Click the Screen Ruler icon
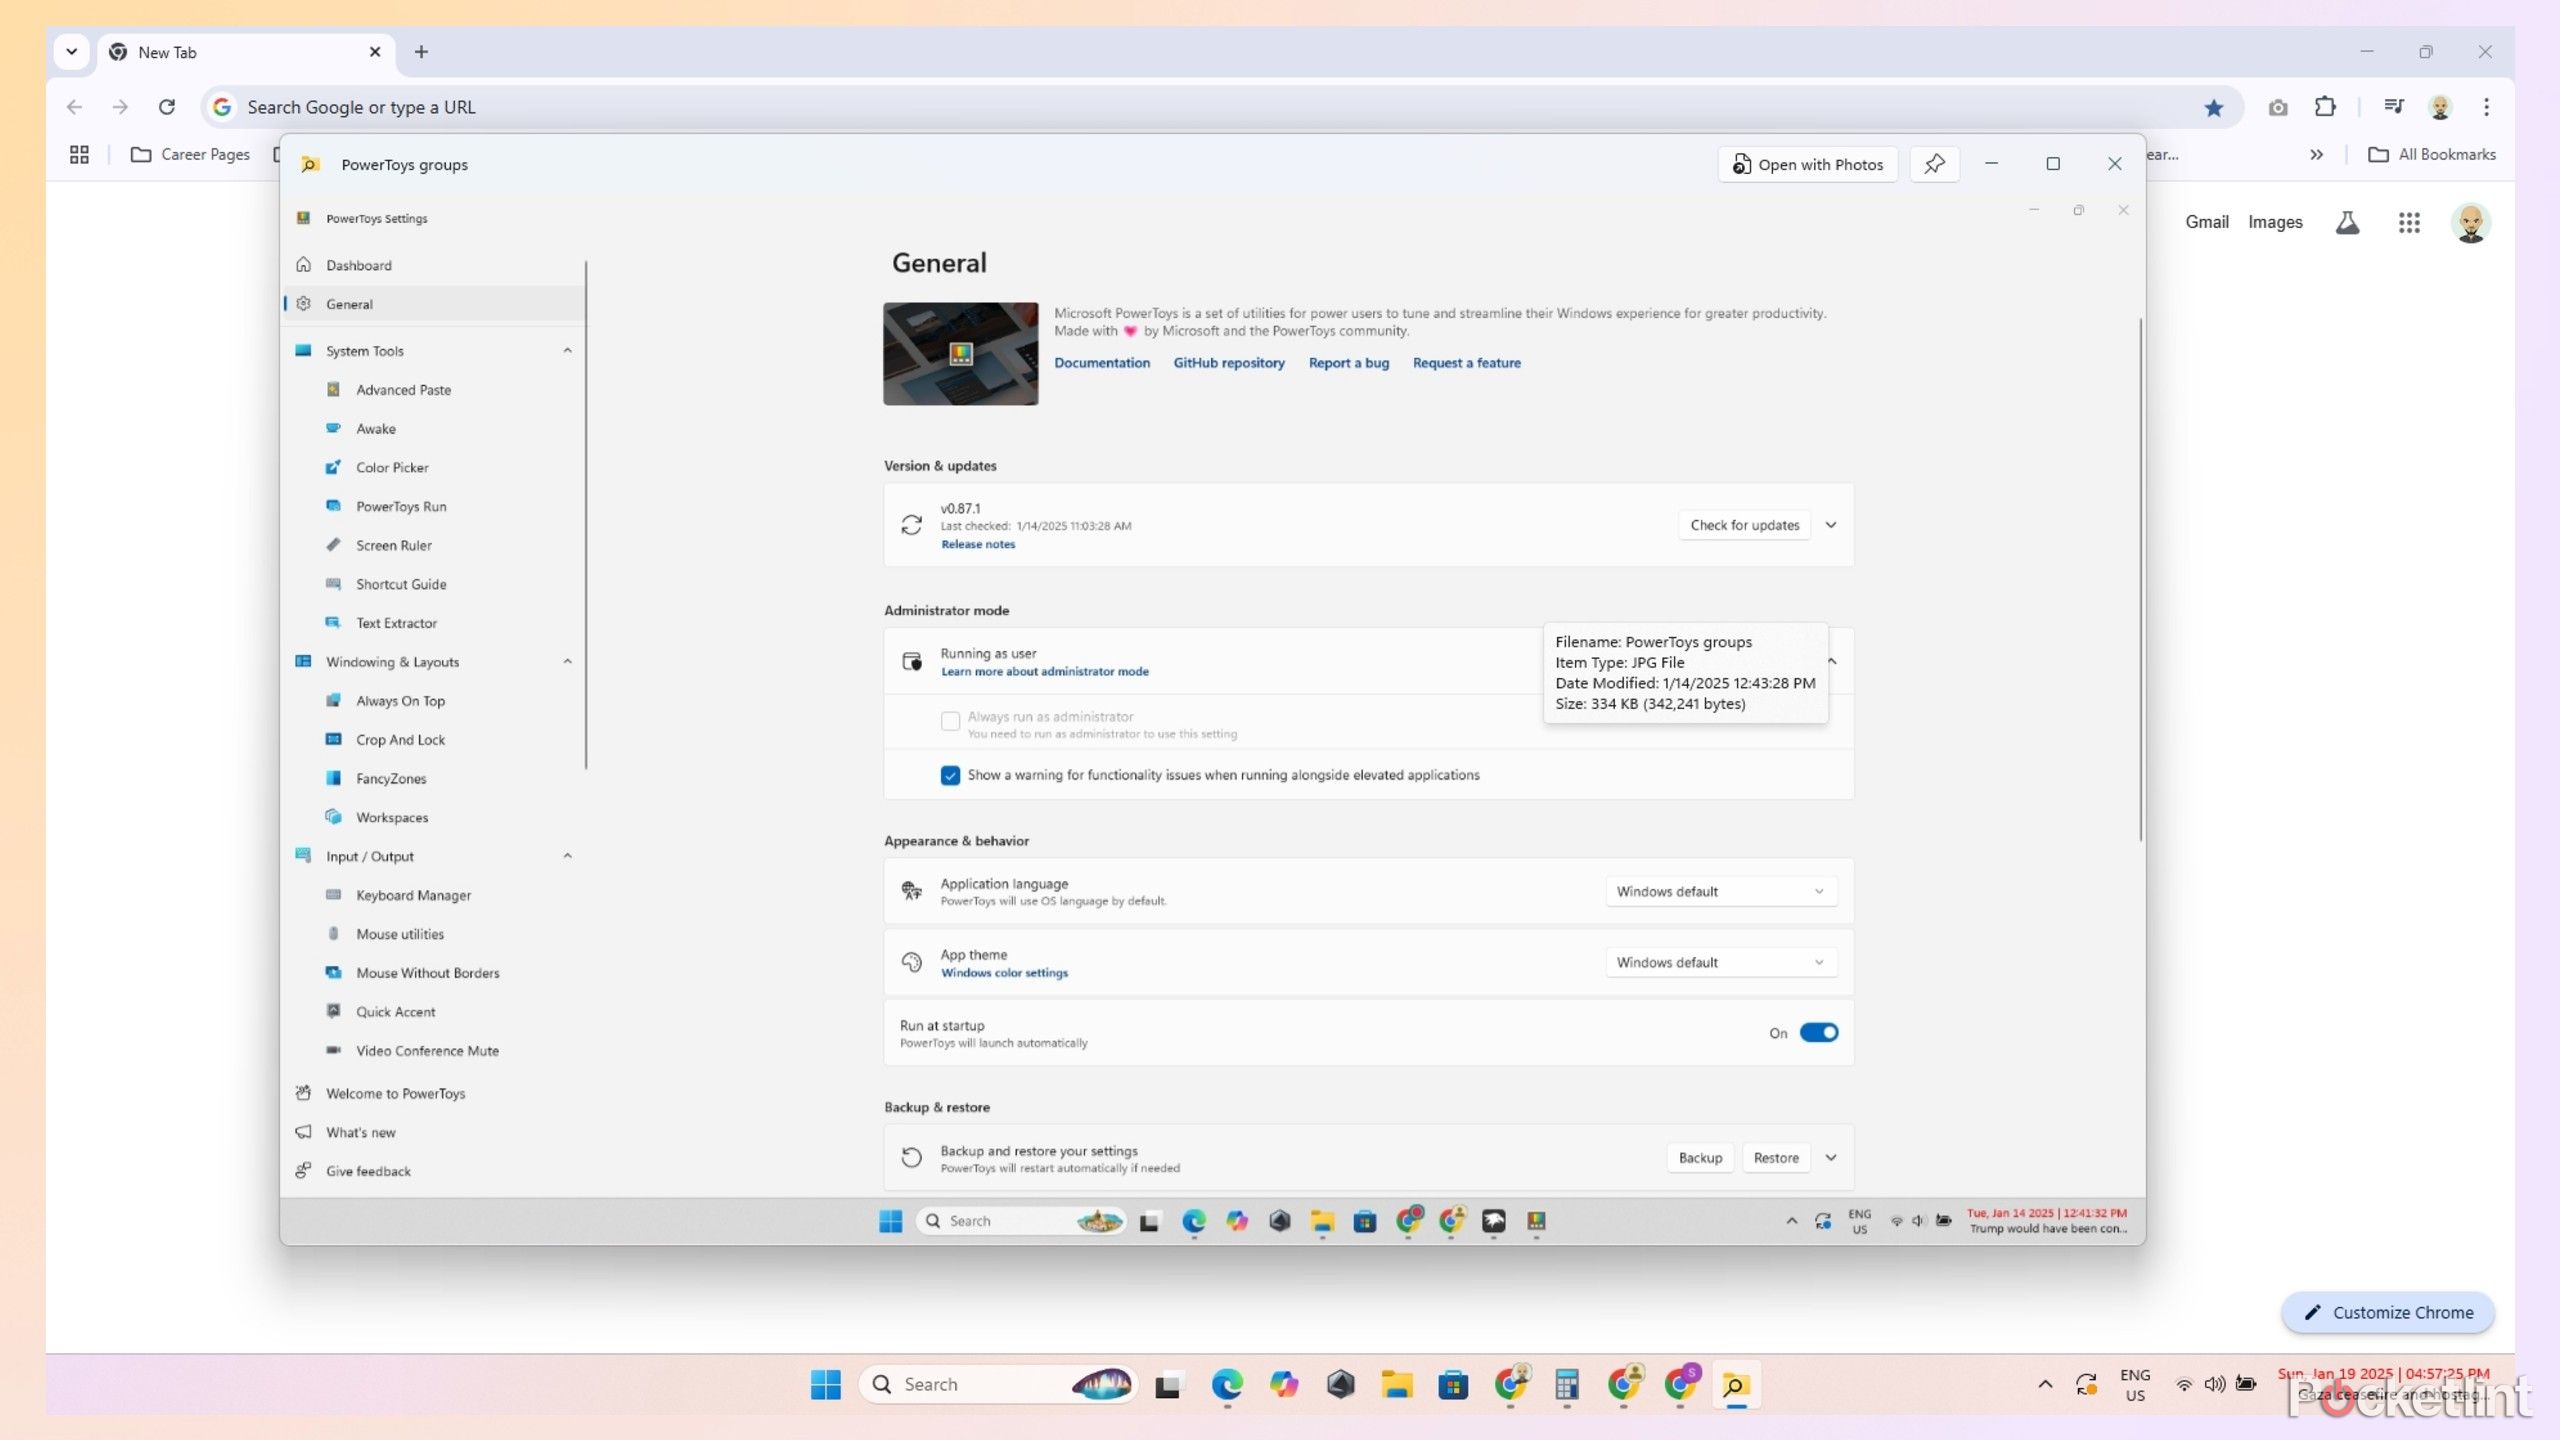 tap(333, 545)
